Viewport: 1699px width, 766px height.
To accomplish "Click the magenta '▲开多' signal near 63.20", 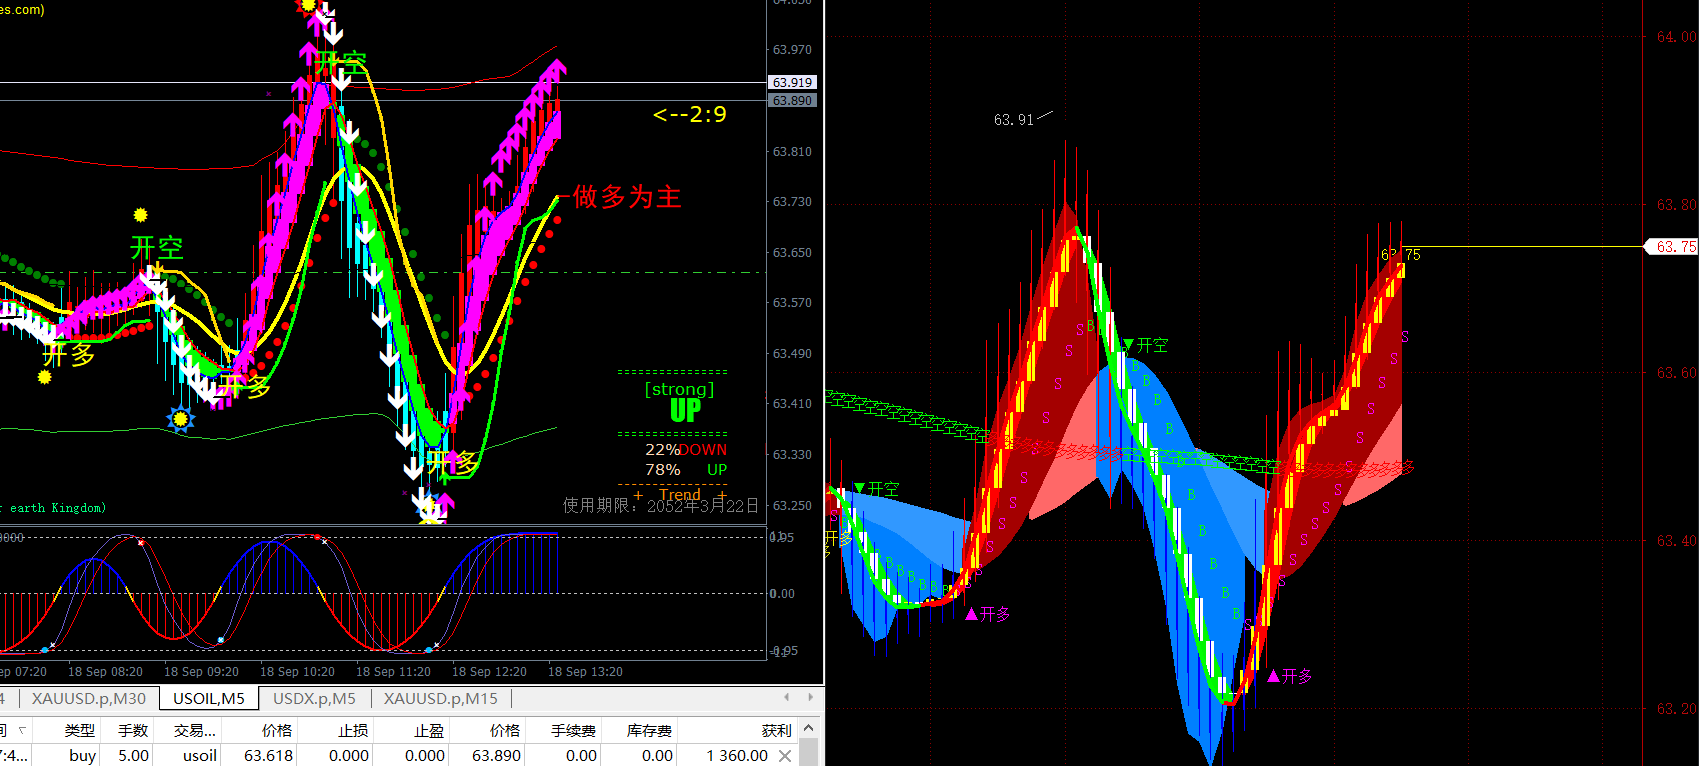I will click(x=1290, y=676).
